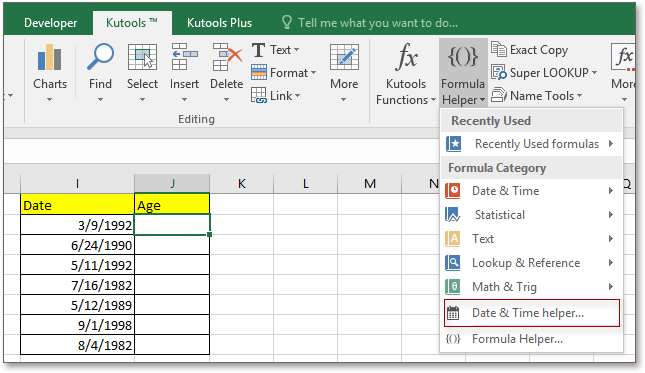Select column I header
Image resolution: width=645 pixels, height=373 pixels.
pyautogui.click(x=77, y=183)
